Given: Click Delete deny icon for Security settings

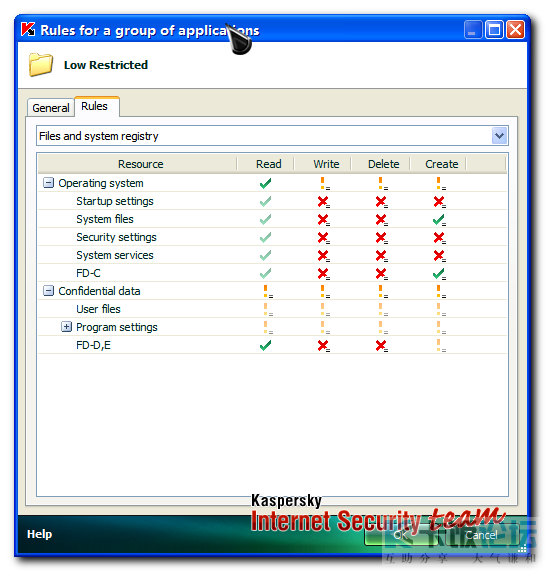Looking at the screenshot, I should tap(382, 237).
